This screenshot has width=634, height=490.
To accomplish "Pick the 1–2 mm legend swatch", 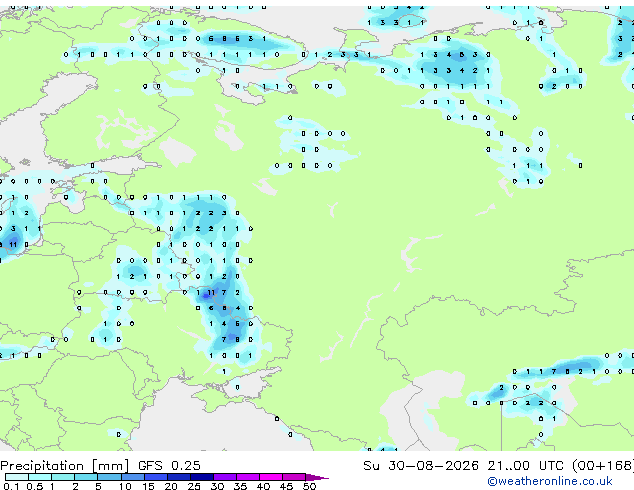I will [63, 477].
